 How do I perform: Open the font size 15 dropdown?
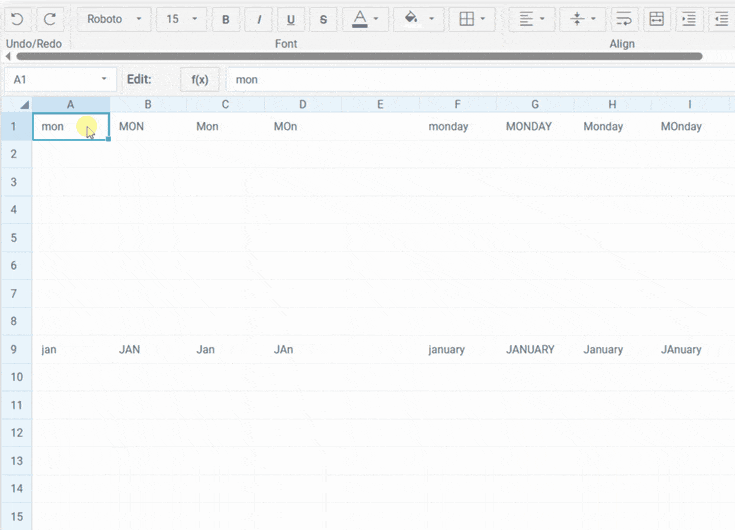(x=182, y=19)
